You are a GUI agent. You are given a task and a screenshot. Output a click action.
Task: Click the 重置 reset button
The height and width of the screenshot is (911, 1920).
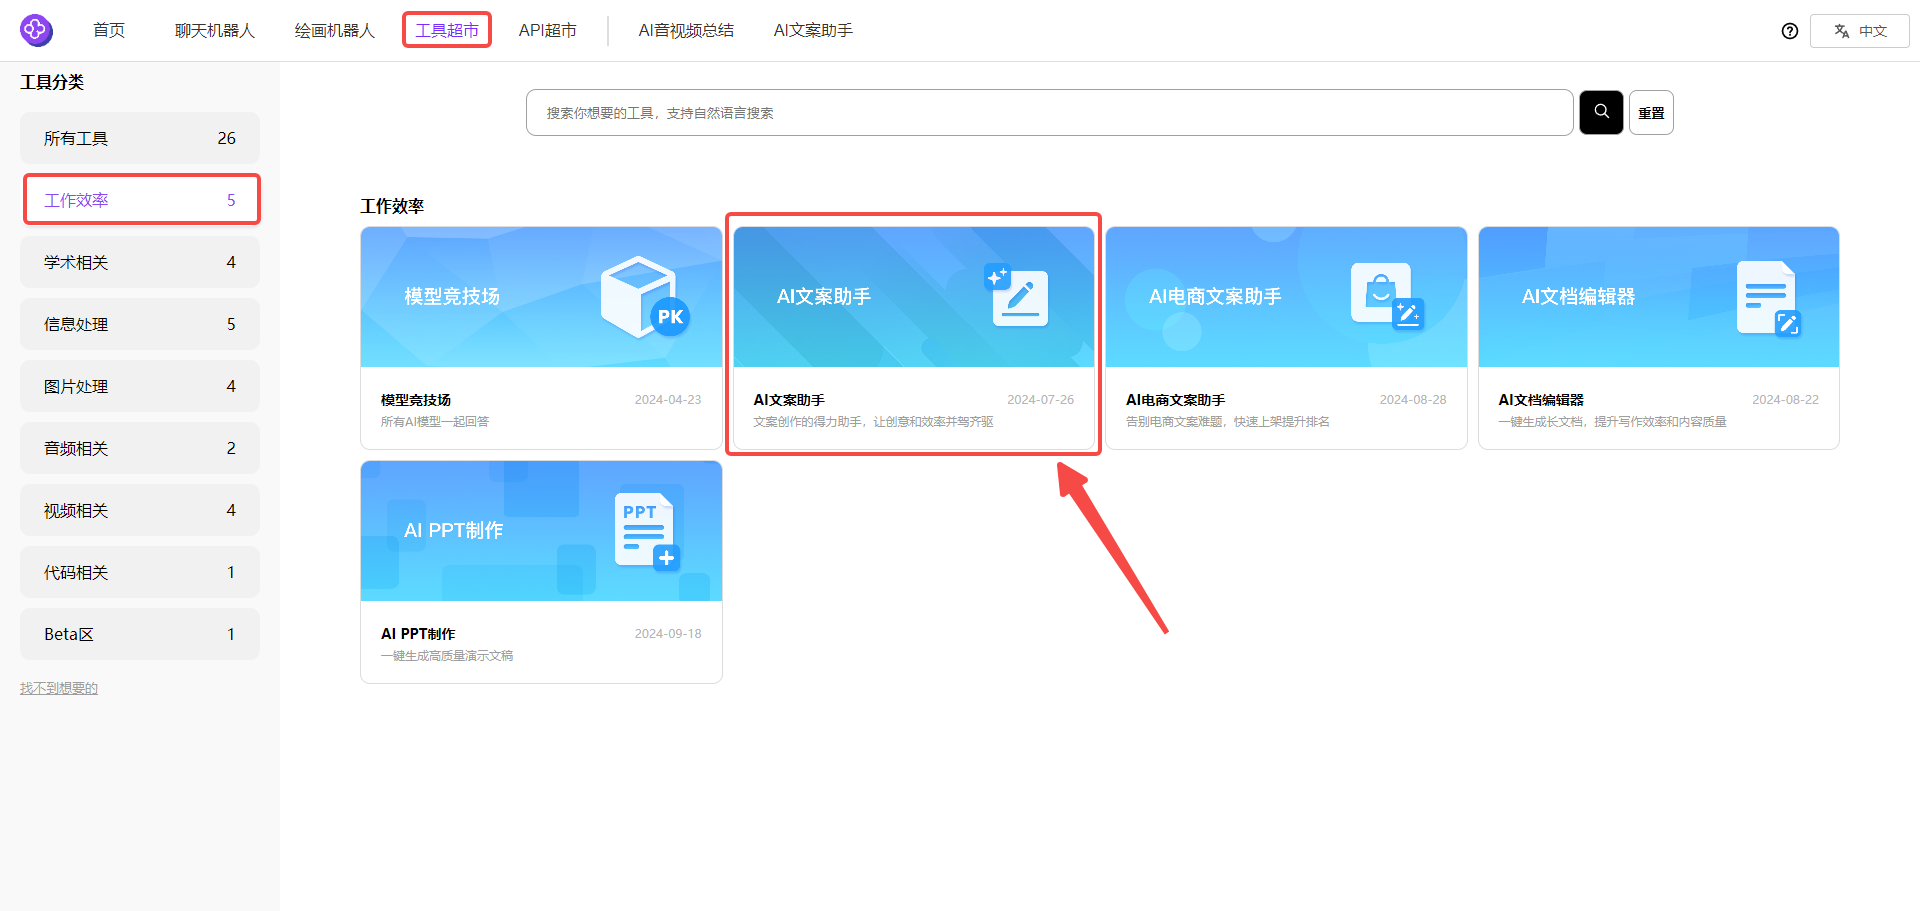point(1651,112)
